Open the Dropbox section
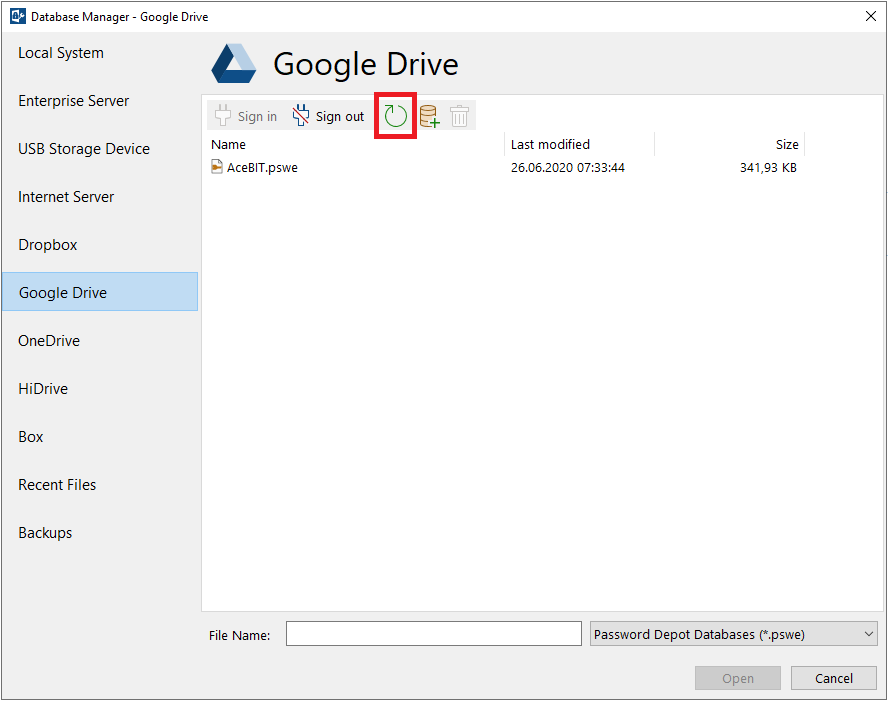Screen dimensions: 889x703 pyautogui.click(x=100, y=245)
